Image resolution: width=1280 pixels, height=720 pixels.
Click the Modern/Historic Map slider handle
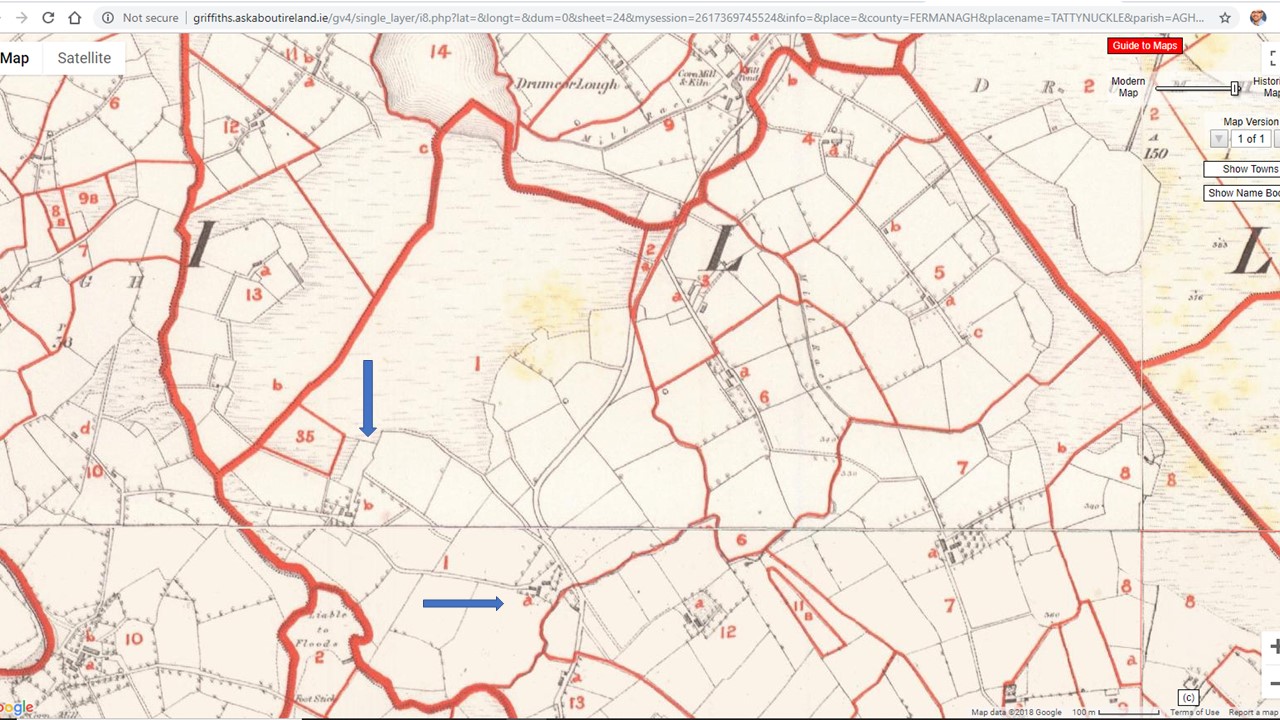pyautogui.click(x=1235, y=88)
